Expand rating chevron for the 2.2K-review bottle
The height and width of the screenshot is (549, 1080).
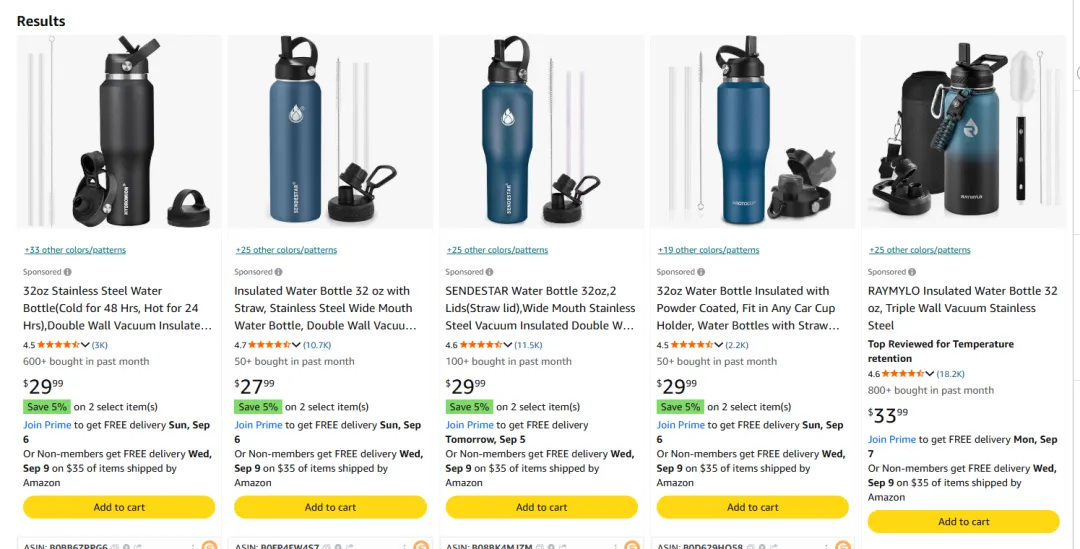719,345
